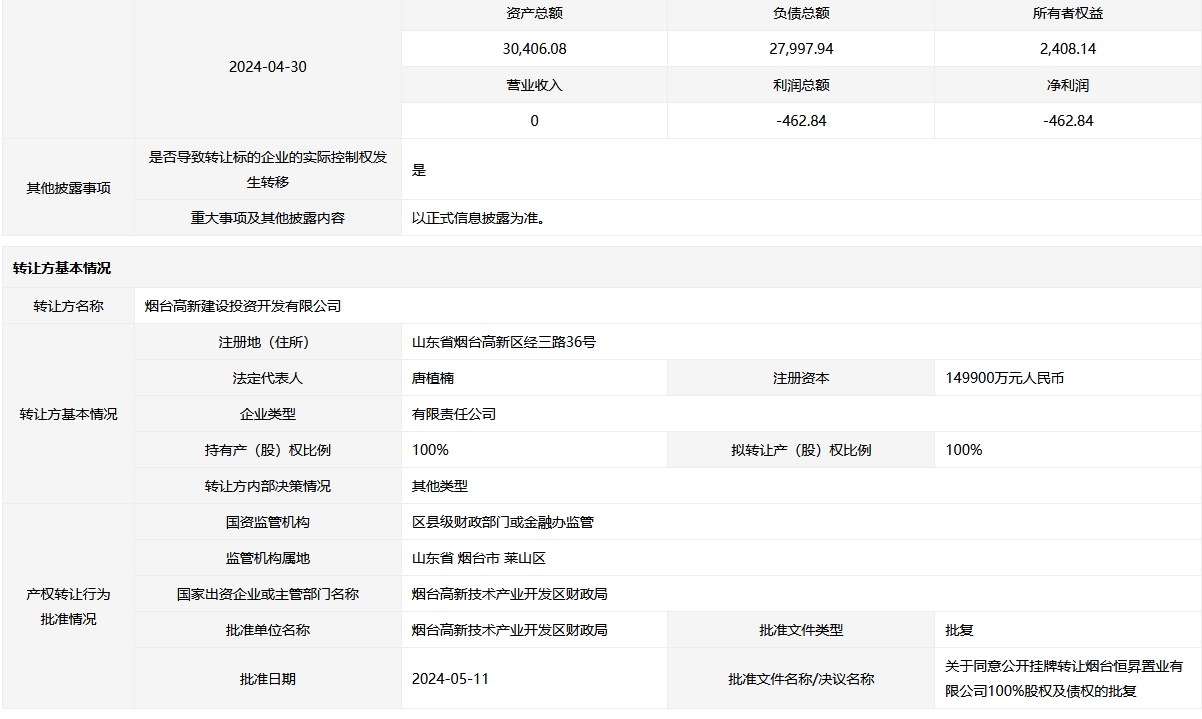This screenshot has height=719, width=1202.
Task: Select approval date 2024-05-11
Action: point(451,679)
